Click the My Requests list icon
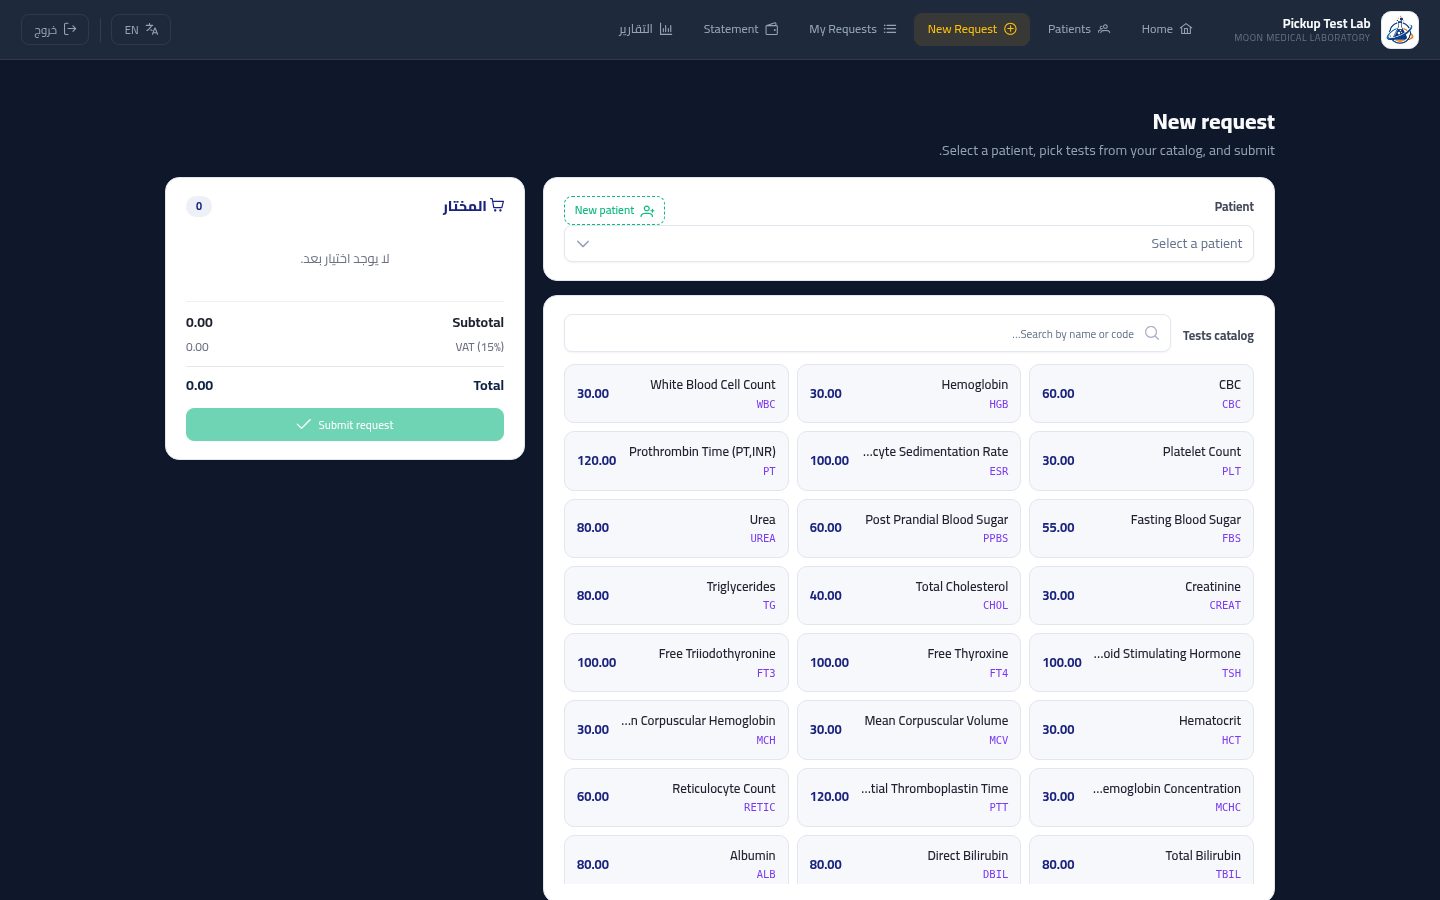The image size is (1440, 900). pos(890,29)
